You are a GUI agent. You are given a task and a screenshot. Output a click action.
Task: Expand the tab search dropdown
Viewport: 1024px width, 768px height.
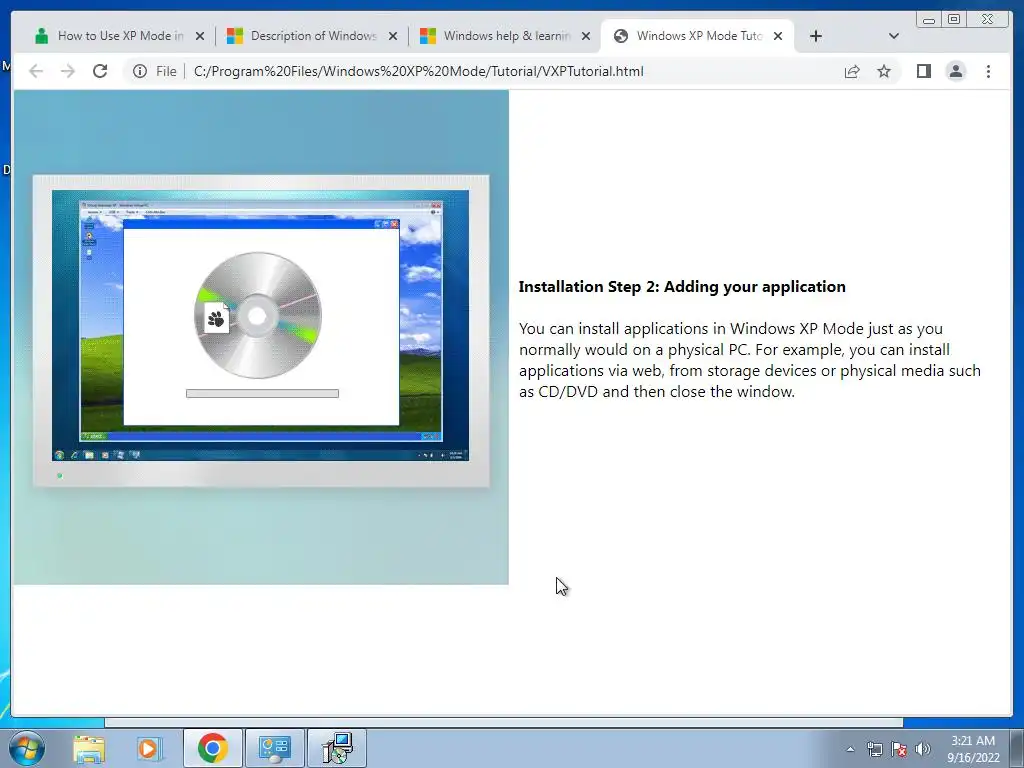click(894, 36)
